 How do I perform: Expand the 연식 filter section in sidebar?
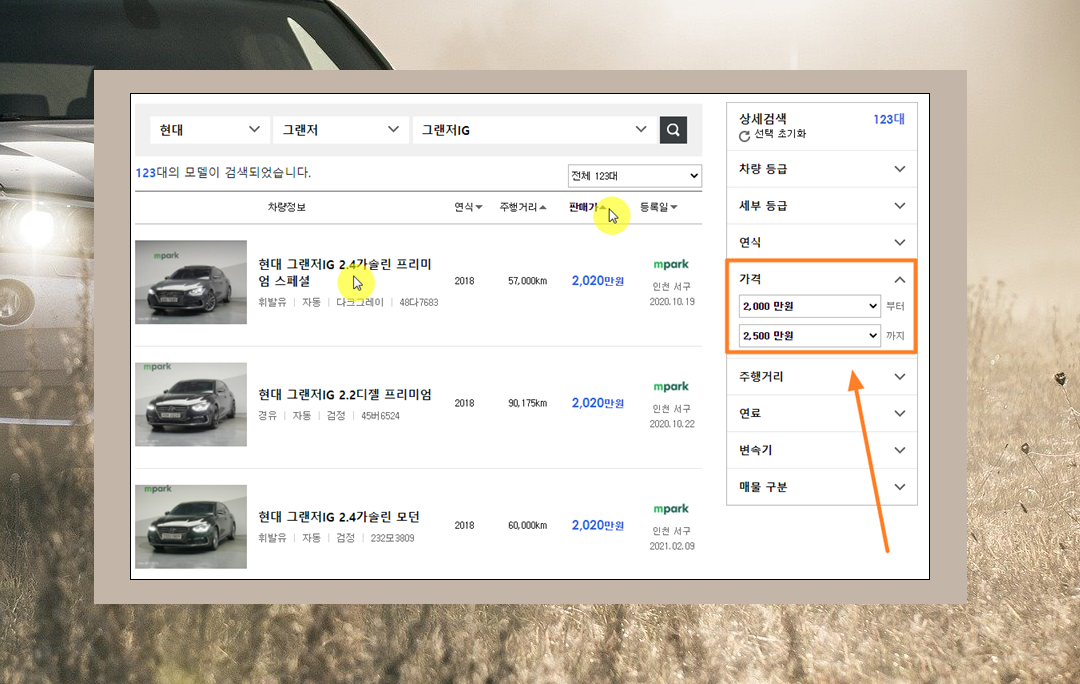822,242
